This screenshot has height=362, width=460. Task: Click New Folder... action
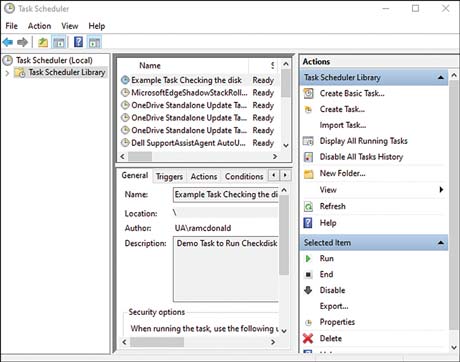pos(342,174)
